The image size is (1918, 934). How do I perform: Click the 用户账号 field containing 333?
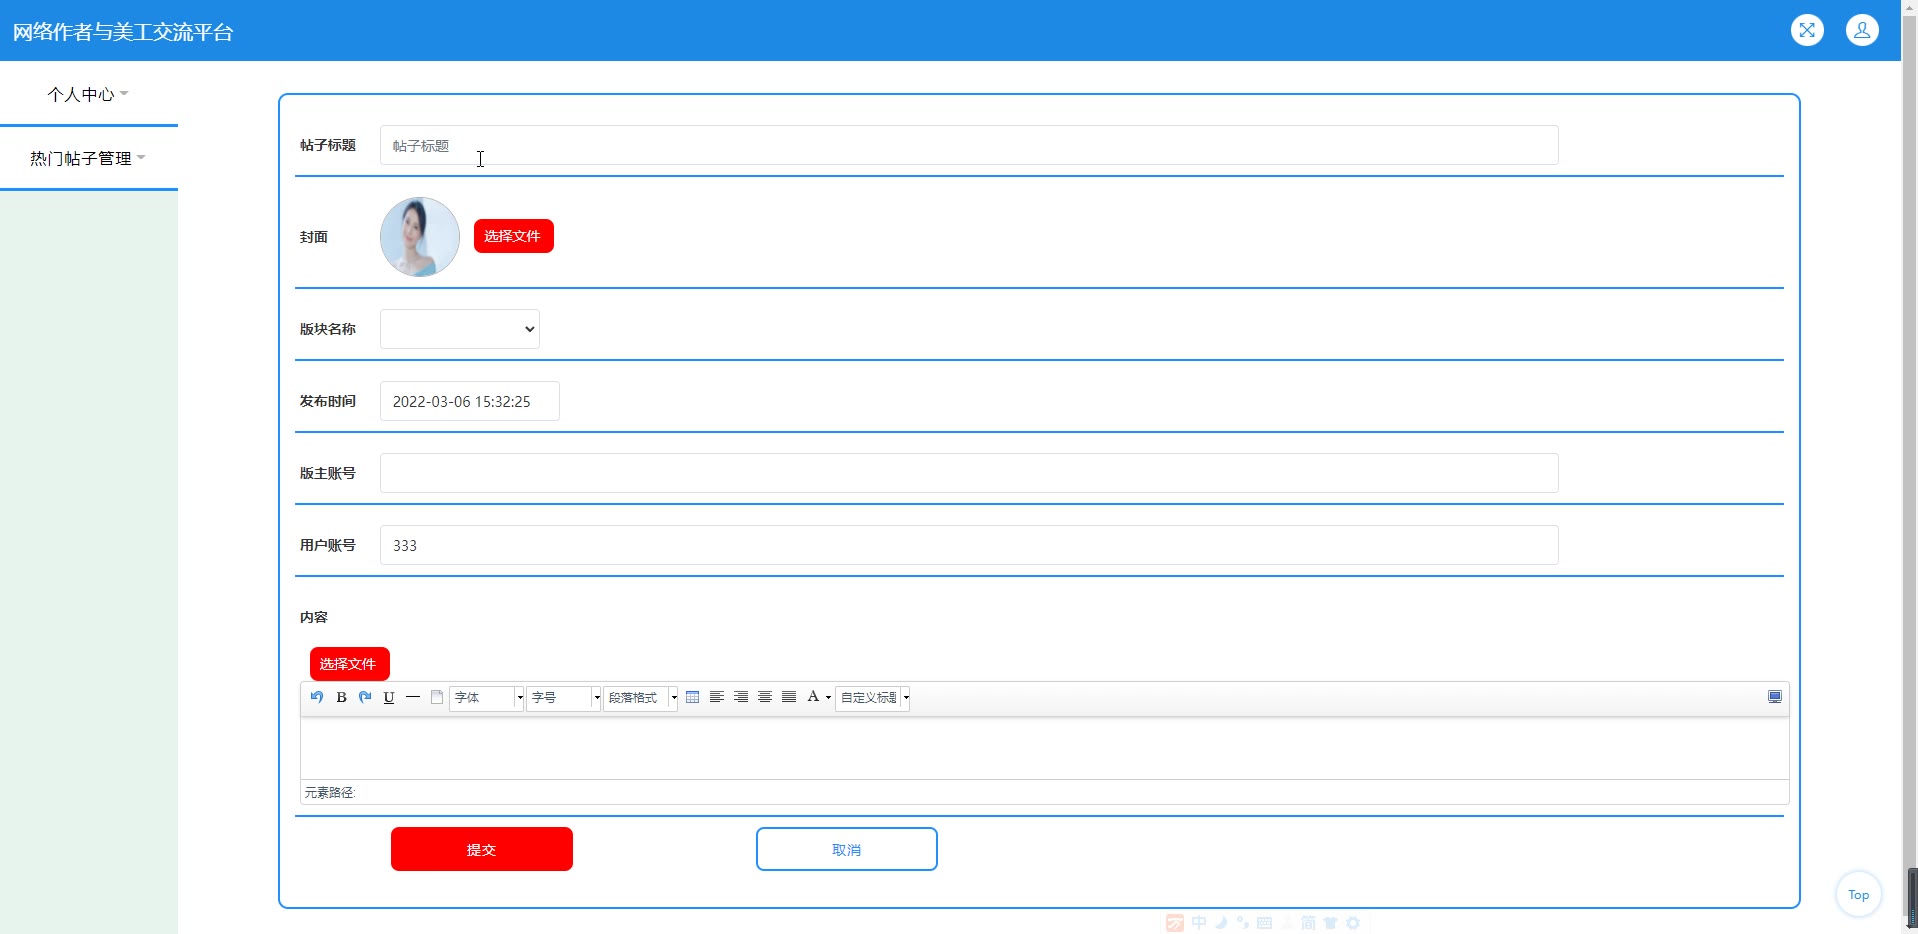(x=969, y=545)
